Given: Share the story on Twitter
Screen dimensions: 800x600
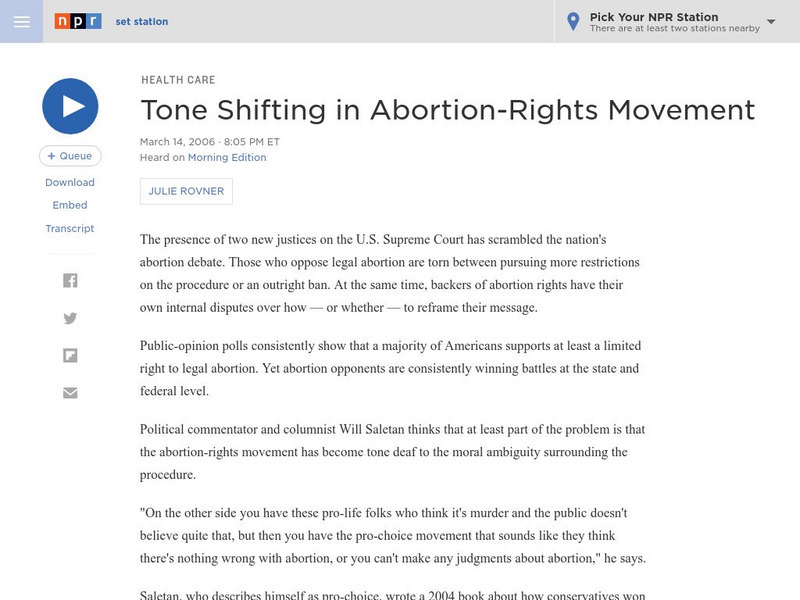Looking at the screenshot, I should click(70, 318).
